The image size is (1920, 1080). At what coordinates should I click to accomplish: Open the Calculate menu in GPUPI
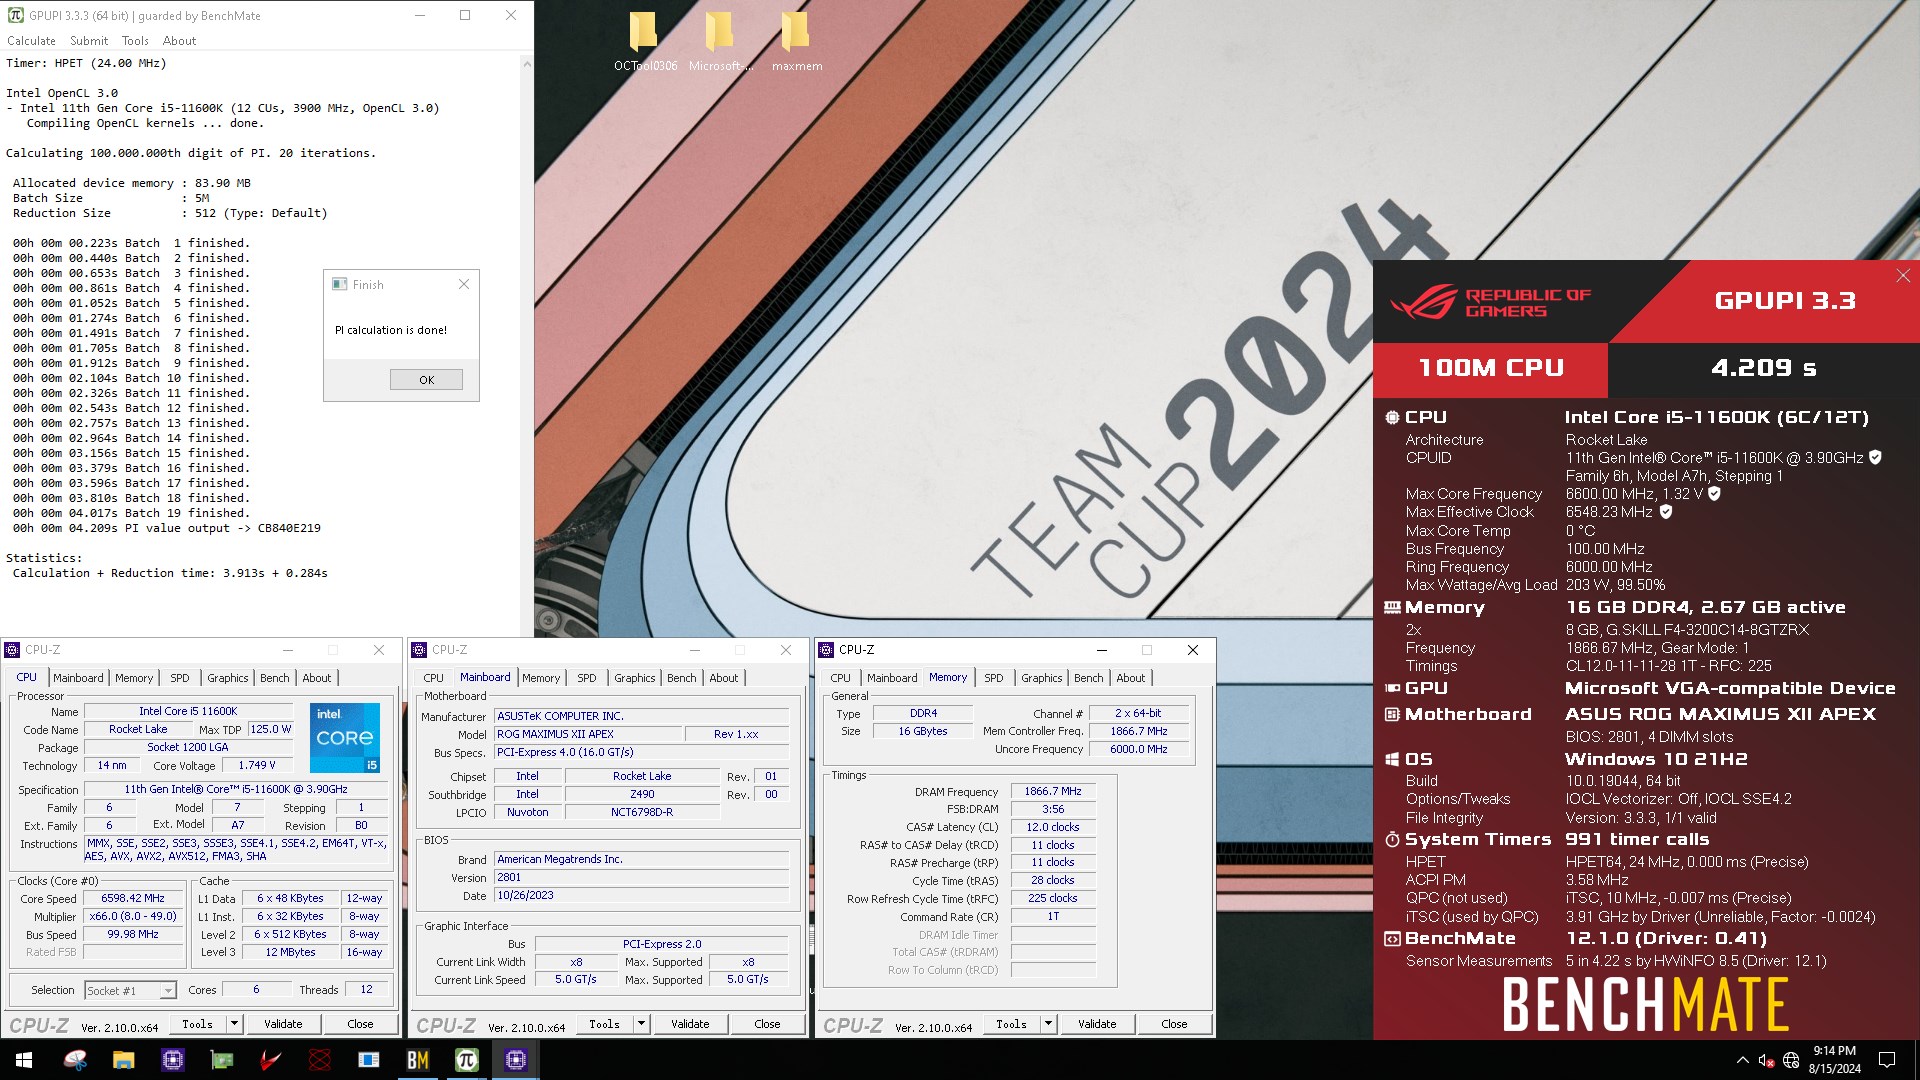coord(31,41)
